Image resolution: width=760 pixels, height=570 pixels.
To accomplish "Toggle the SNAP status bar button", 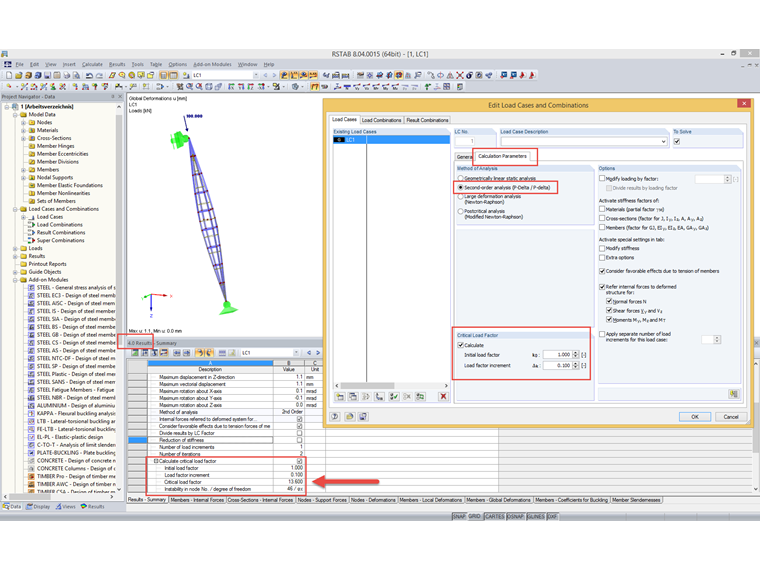I will coord(459,517).
